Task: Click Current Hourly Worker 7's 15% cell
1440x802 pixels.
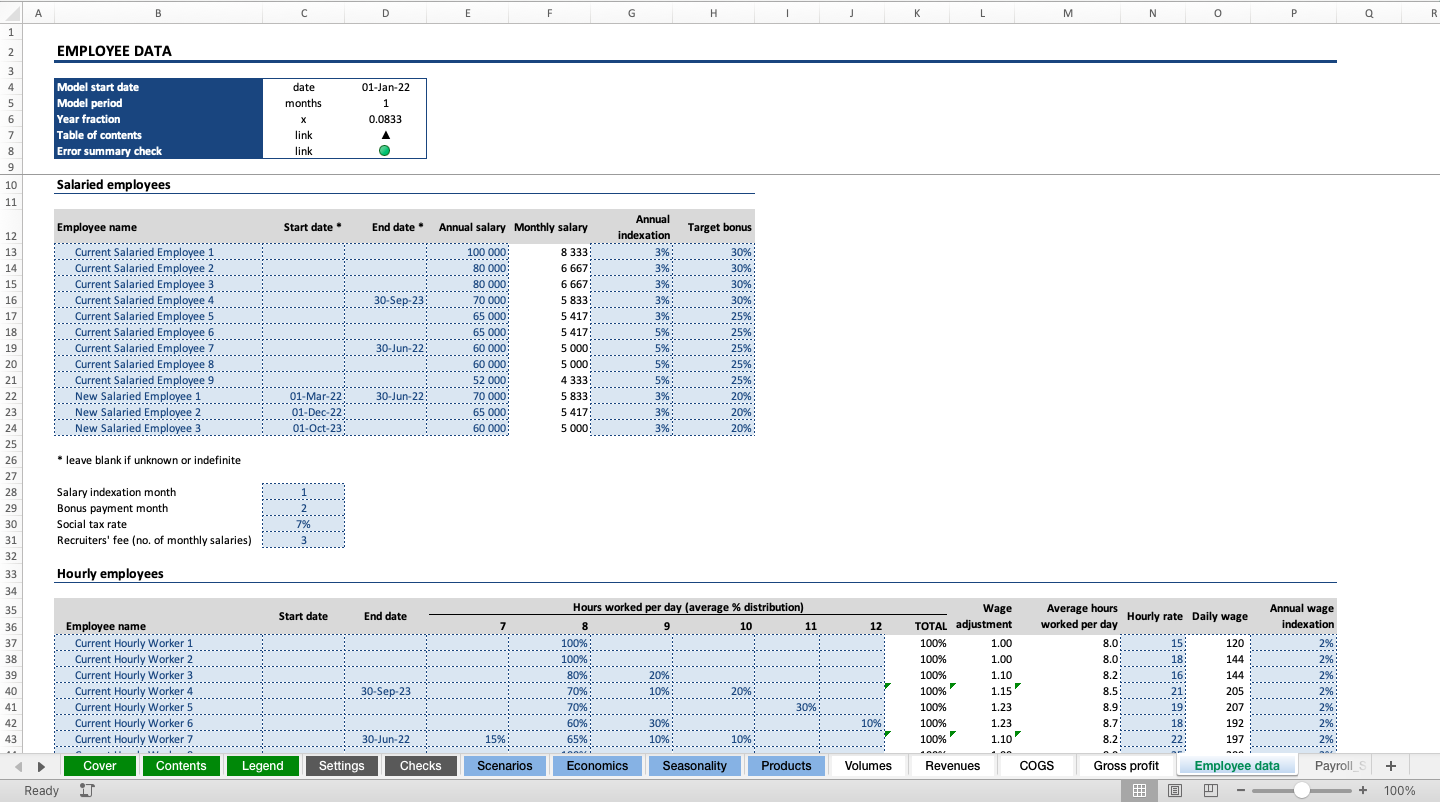Action: pos(467,739)
